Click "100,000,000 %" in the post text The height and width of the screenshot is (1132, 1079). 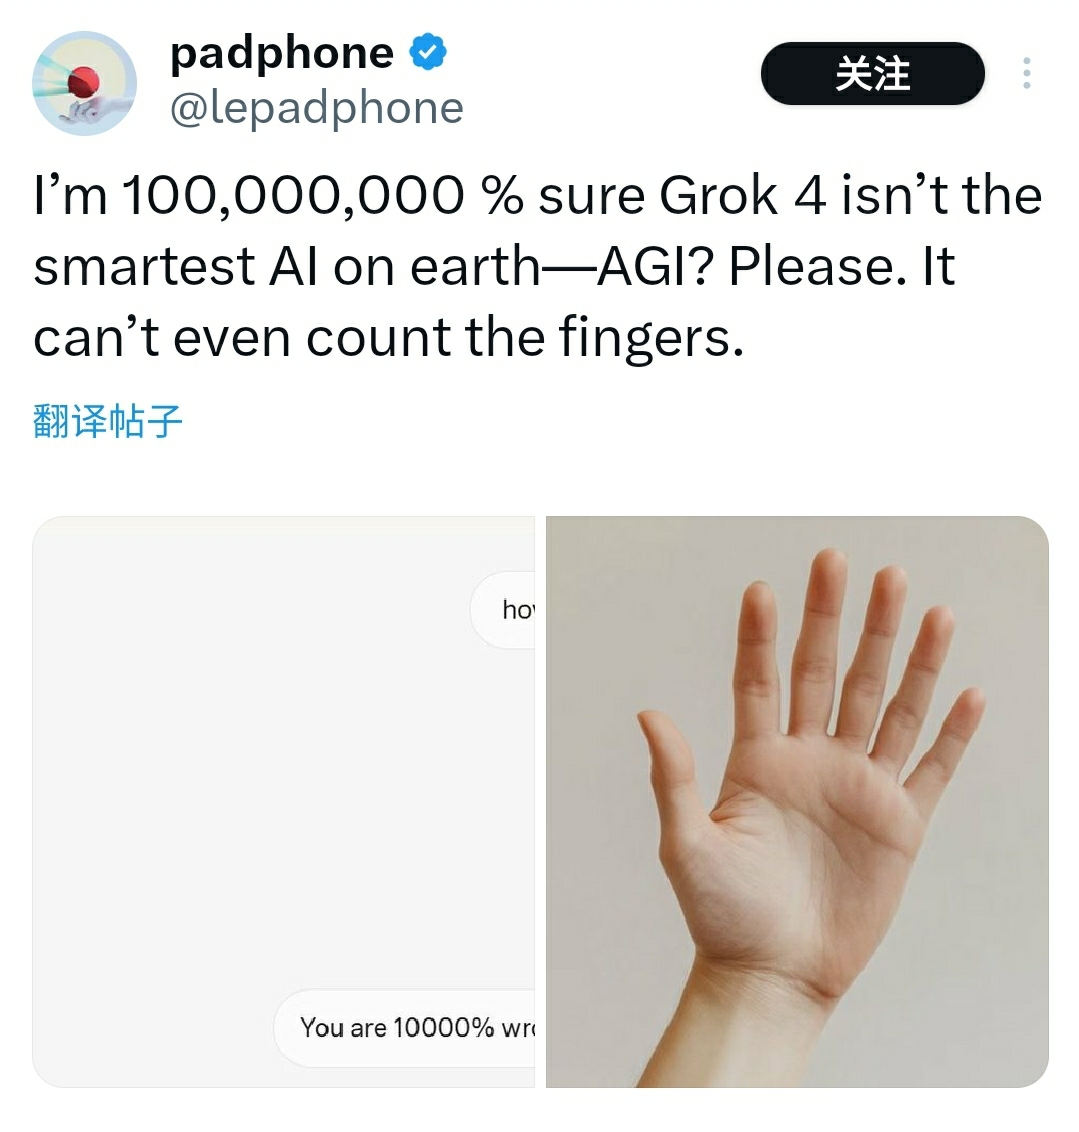(x=322, y=196)
